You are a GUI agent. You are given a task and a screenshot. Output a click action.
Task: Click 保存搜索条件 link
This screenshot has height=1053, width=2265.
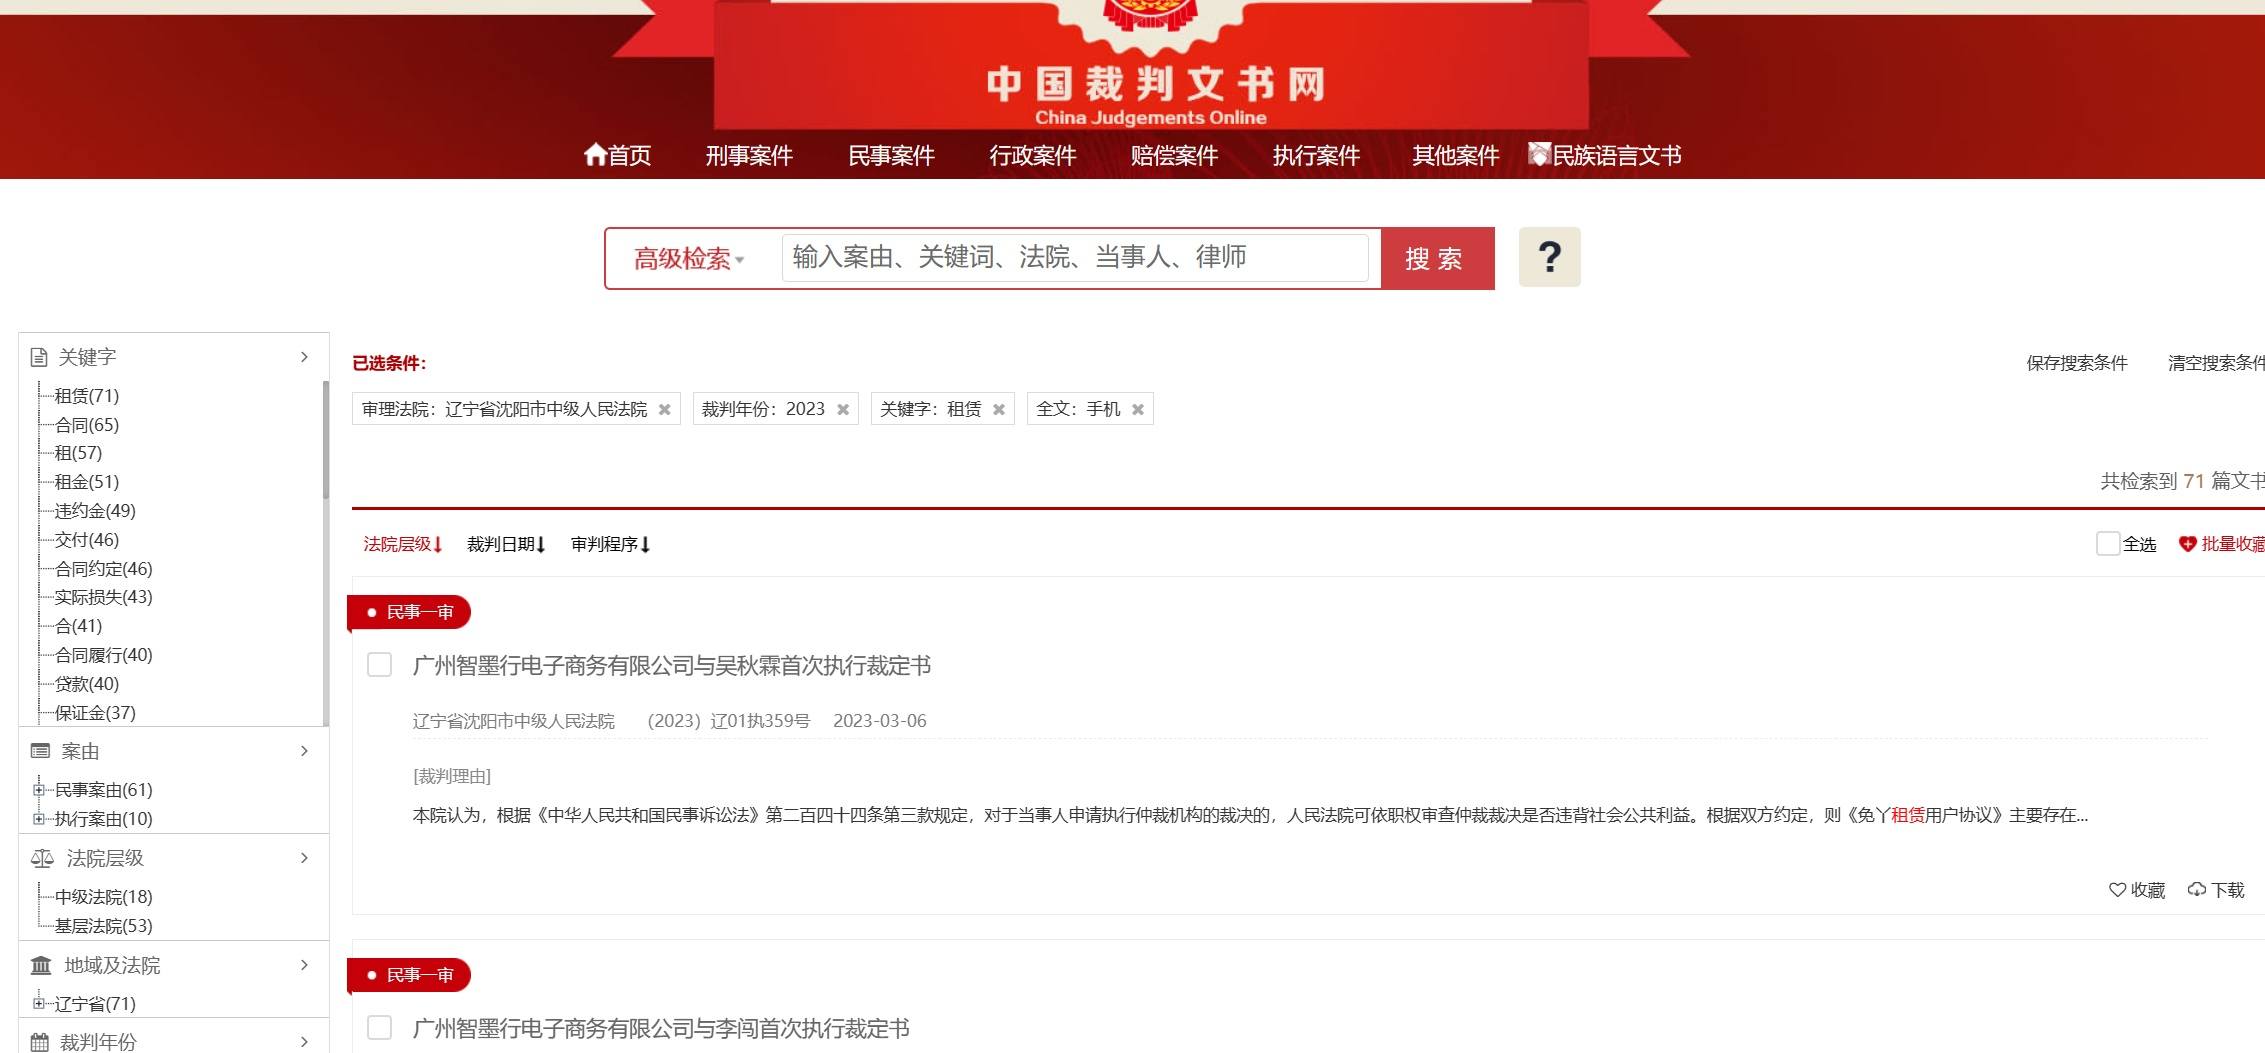coord(2077,363)
